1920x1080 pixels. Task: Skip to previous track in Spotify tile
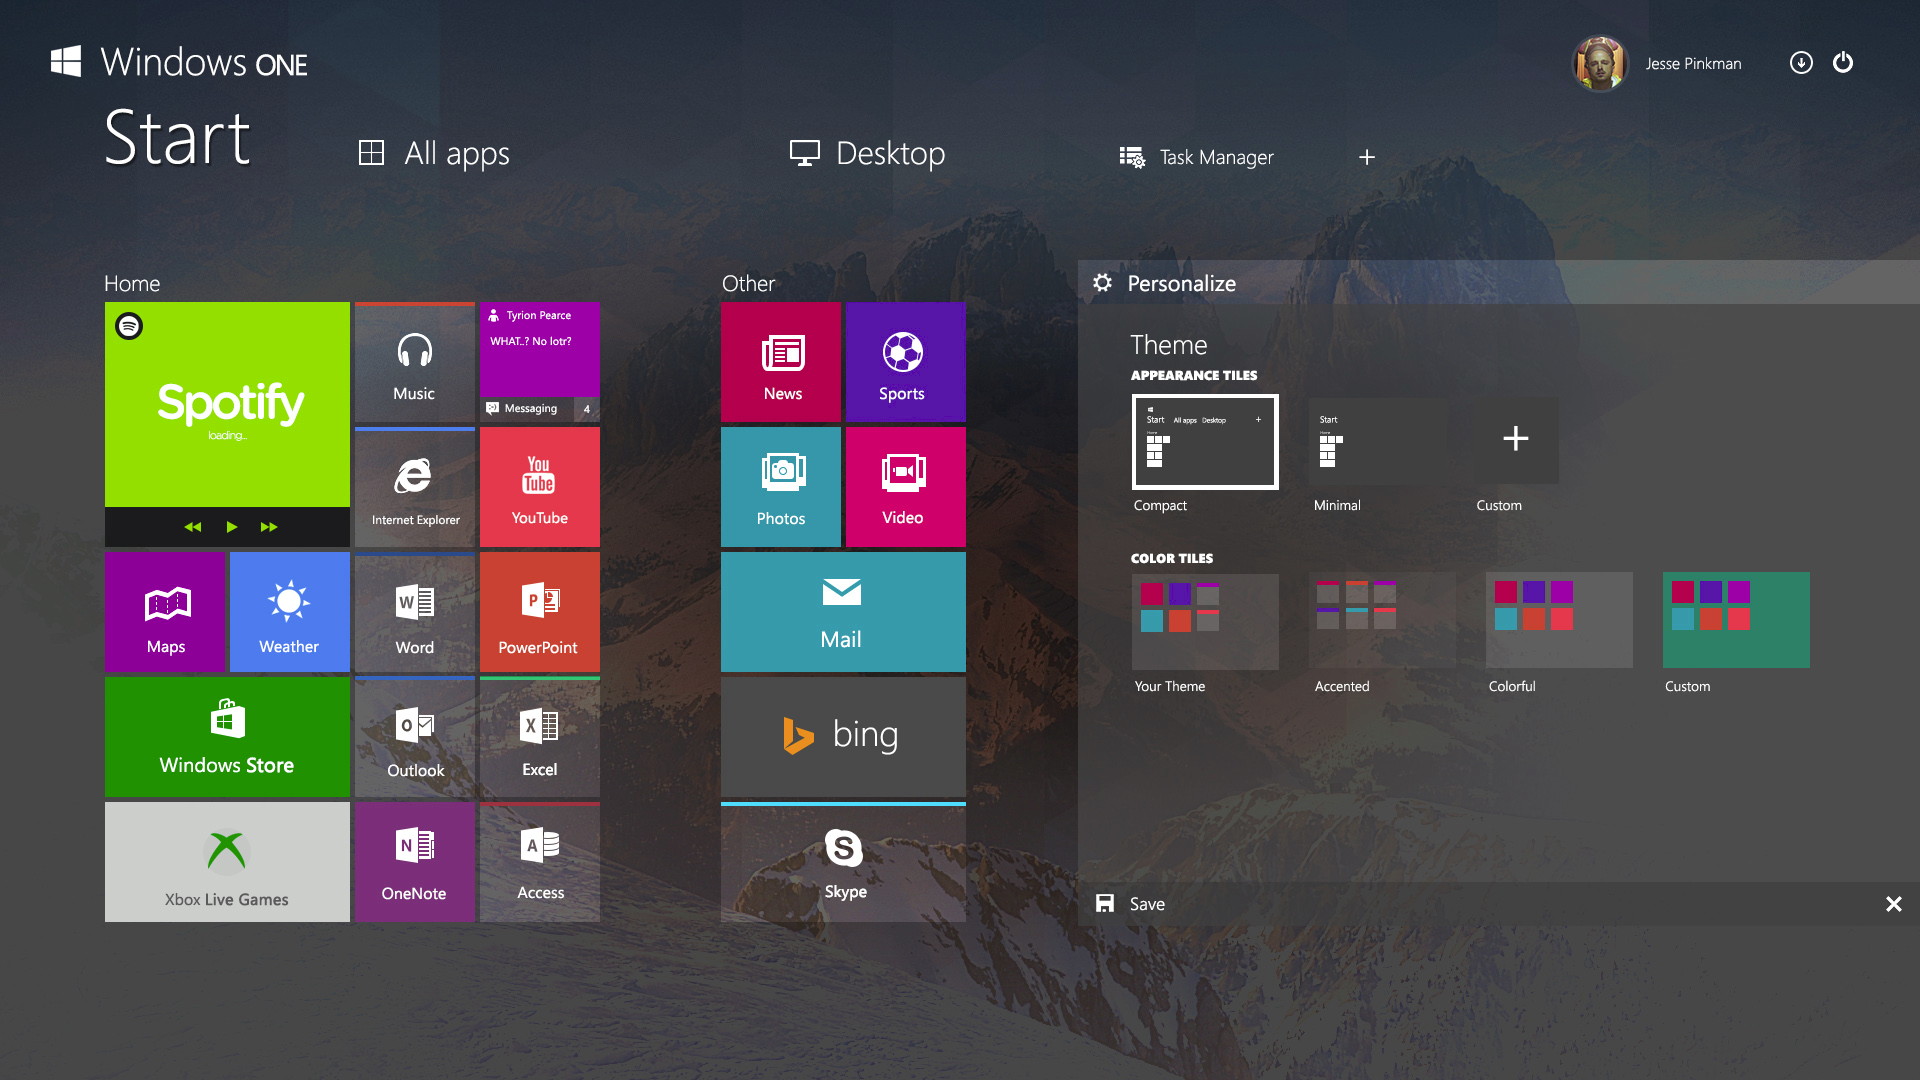[x=192, y=527]
